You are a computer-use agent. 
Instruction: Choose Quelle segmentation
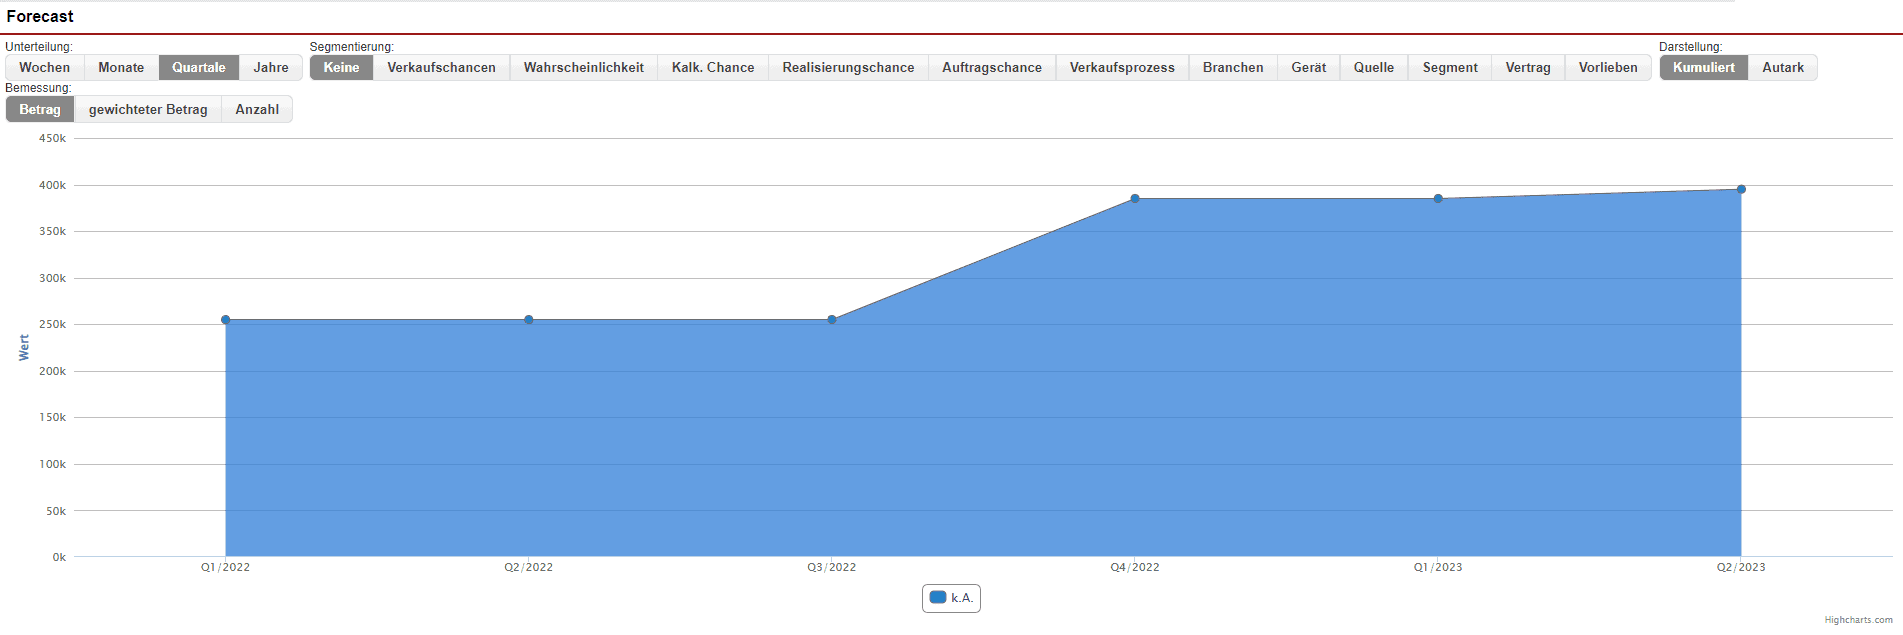click(1373, 67)
